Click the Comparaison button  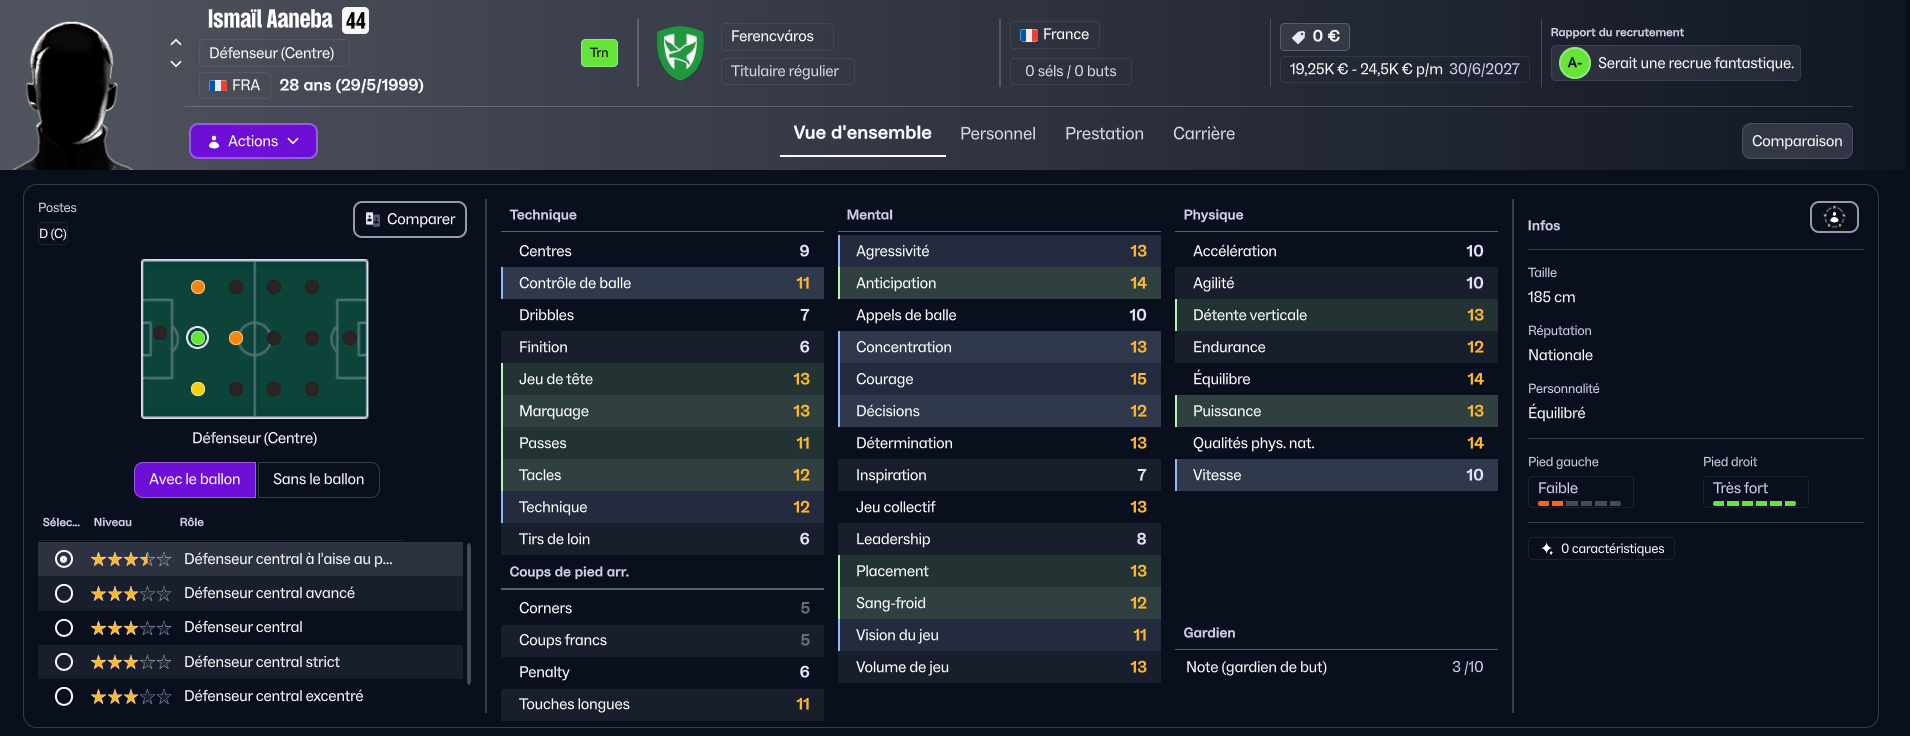1796,141
